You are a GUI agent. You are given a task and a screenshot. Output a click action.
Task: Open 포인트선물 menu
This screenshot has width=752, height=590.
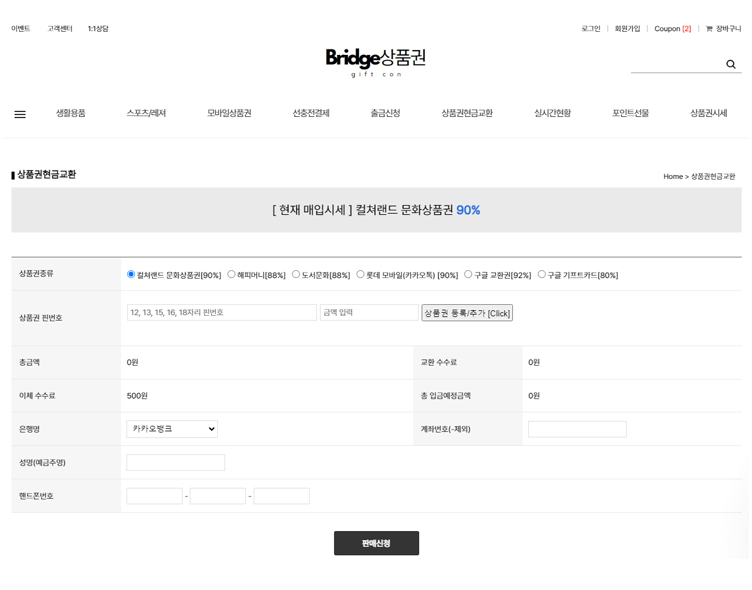tap(630, 113)
